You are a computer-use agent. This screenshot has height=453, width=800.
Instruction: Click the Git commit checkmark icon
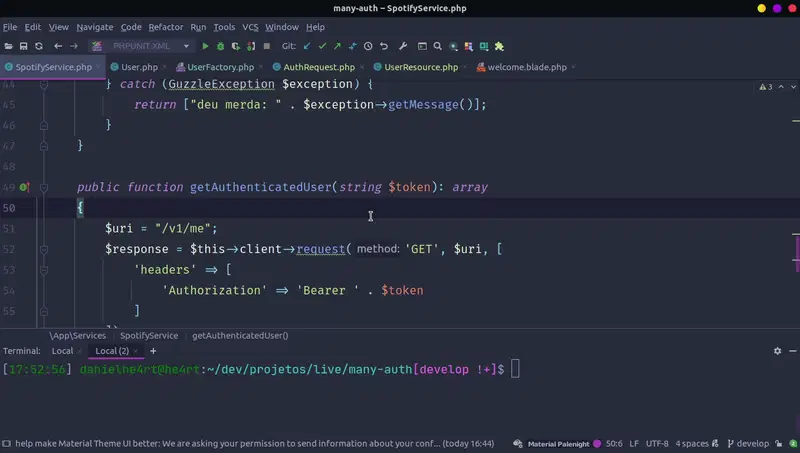pos(322,46)
